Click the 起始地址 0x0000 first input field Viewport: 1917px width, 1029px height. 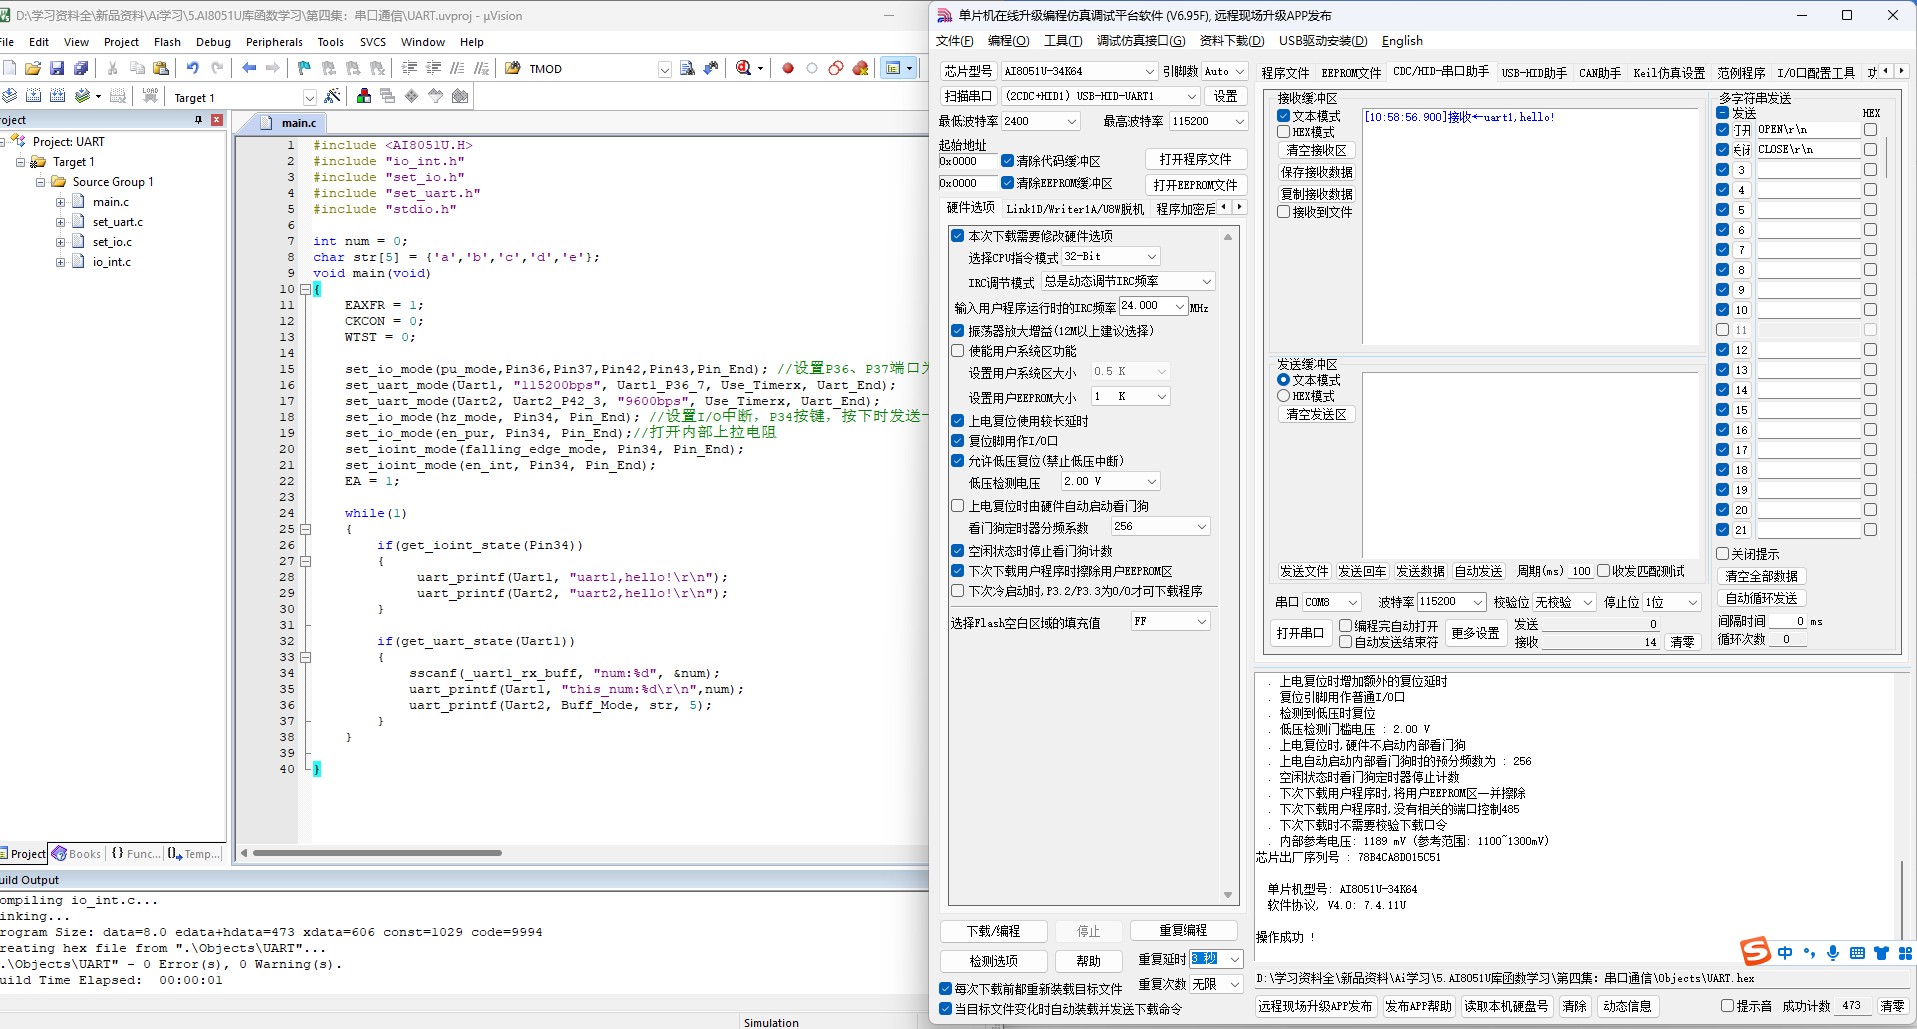[x=967, y=161]
